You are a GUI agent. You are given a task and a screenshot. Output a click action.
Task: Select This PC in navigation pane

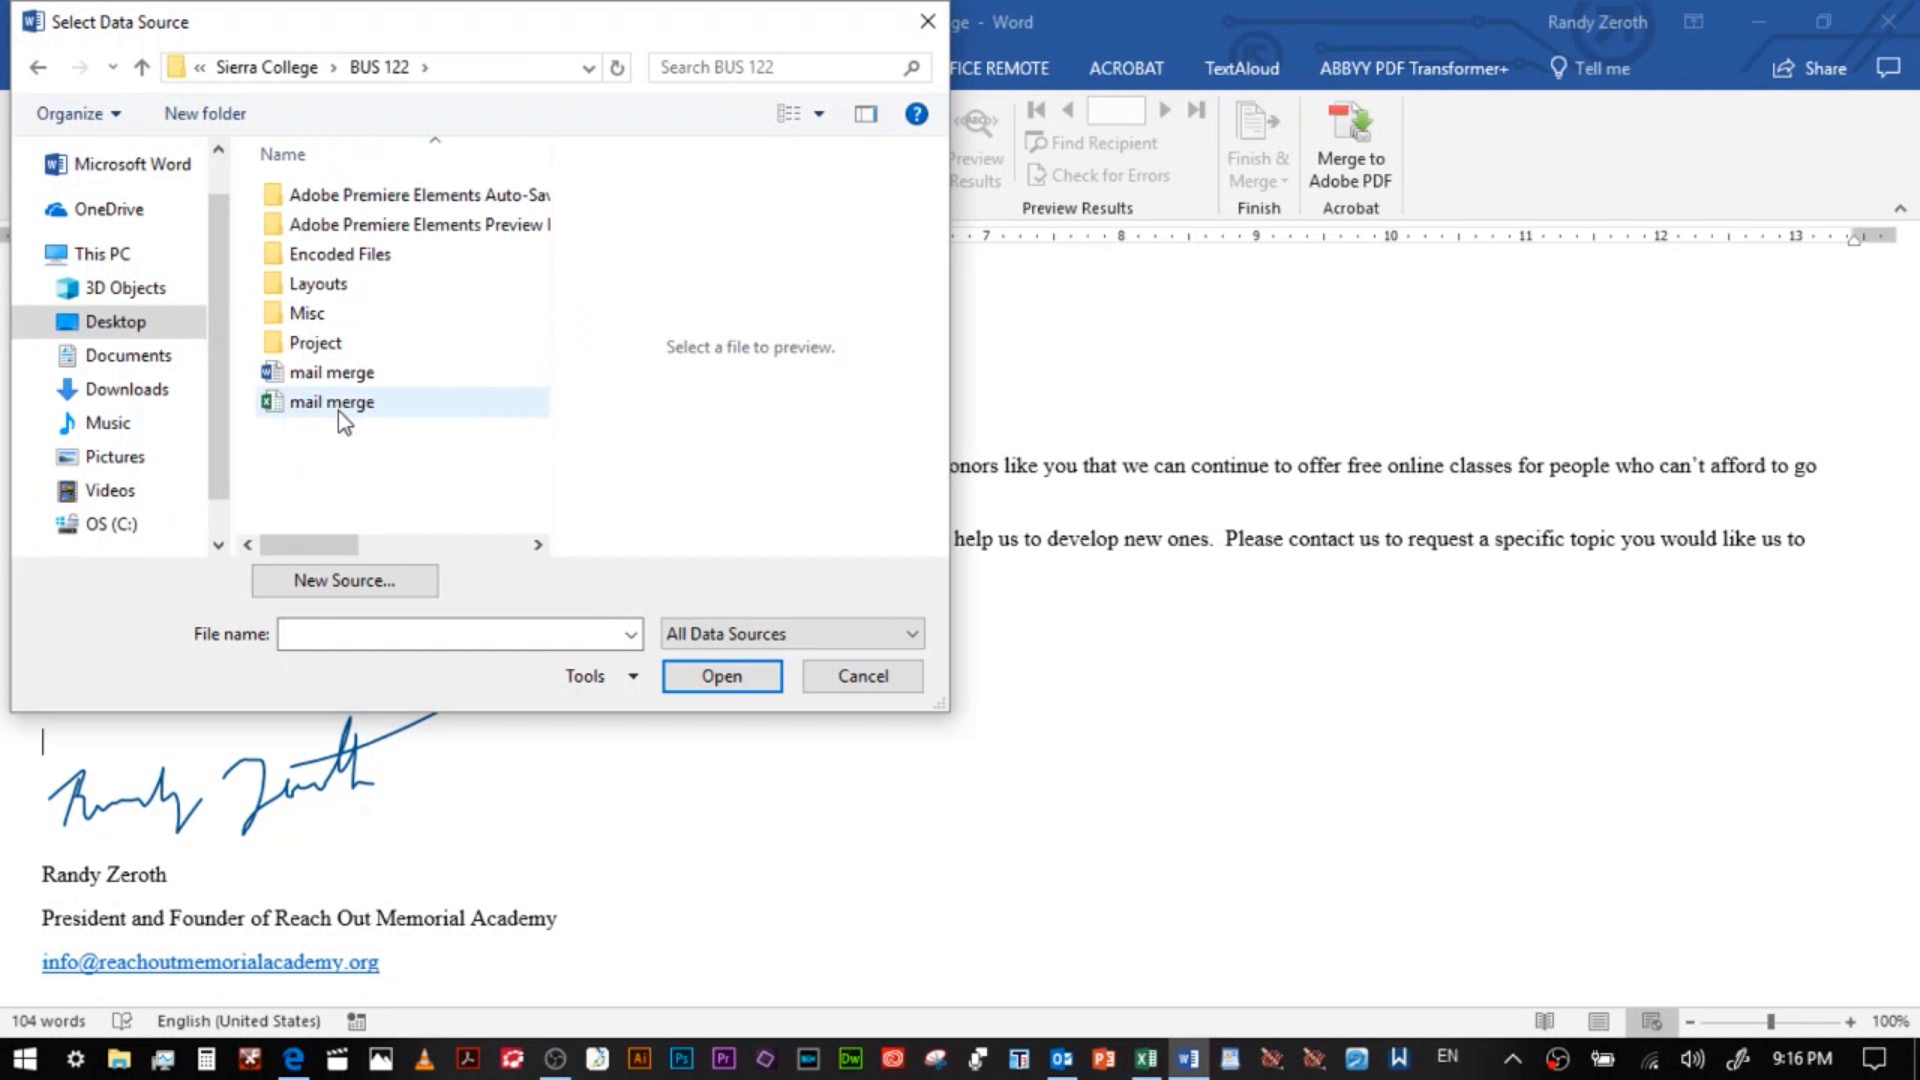88,254
